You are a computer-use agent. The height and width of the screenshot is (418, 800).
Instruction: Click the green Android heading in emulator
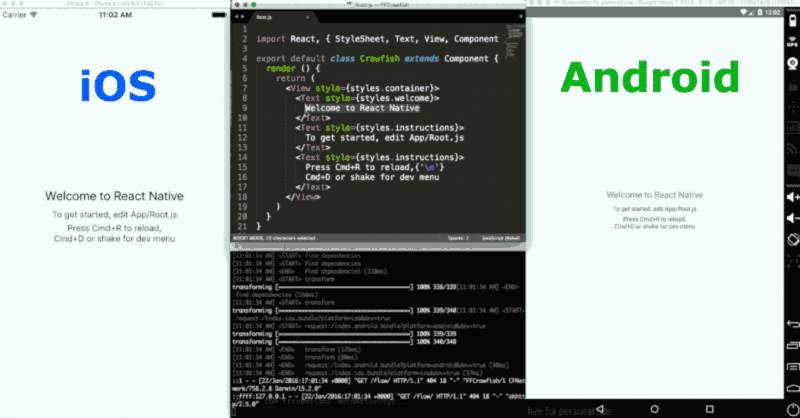pyautogui.click(x=650, y=77)
